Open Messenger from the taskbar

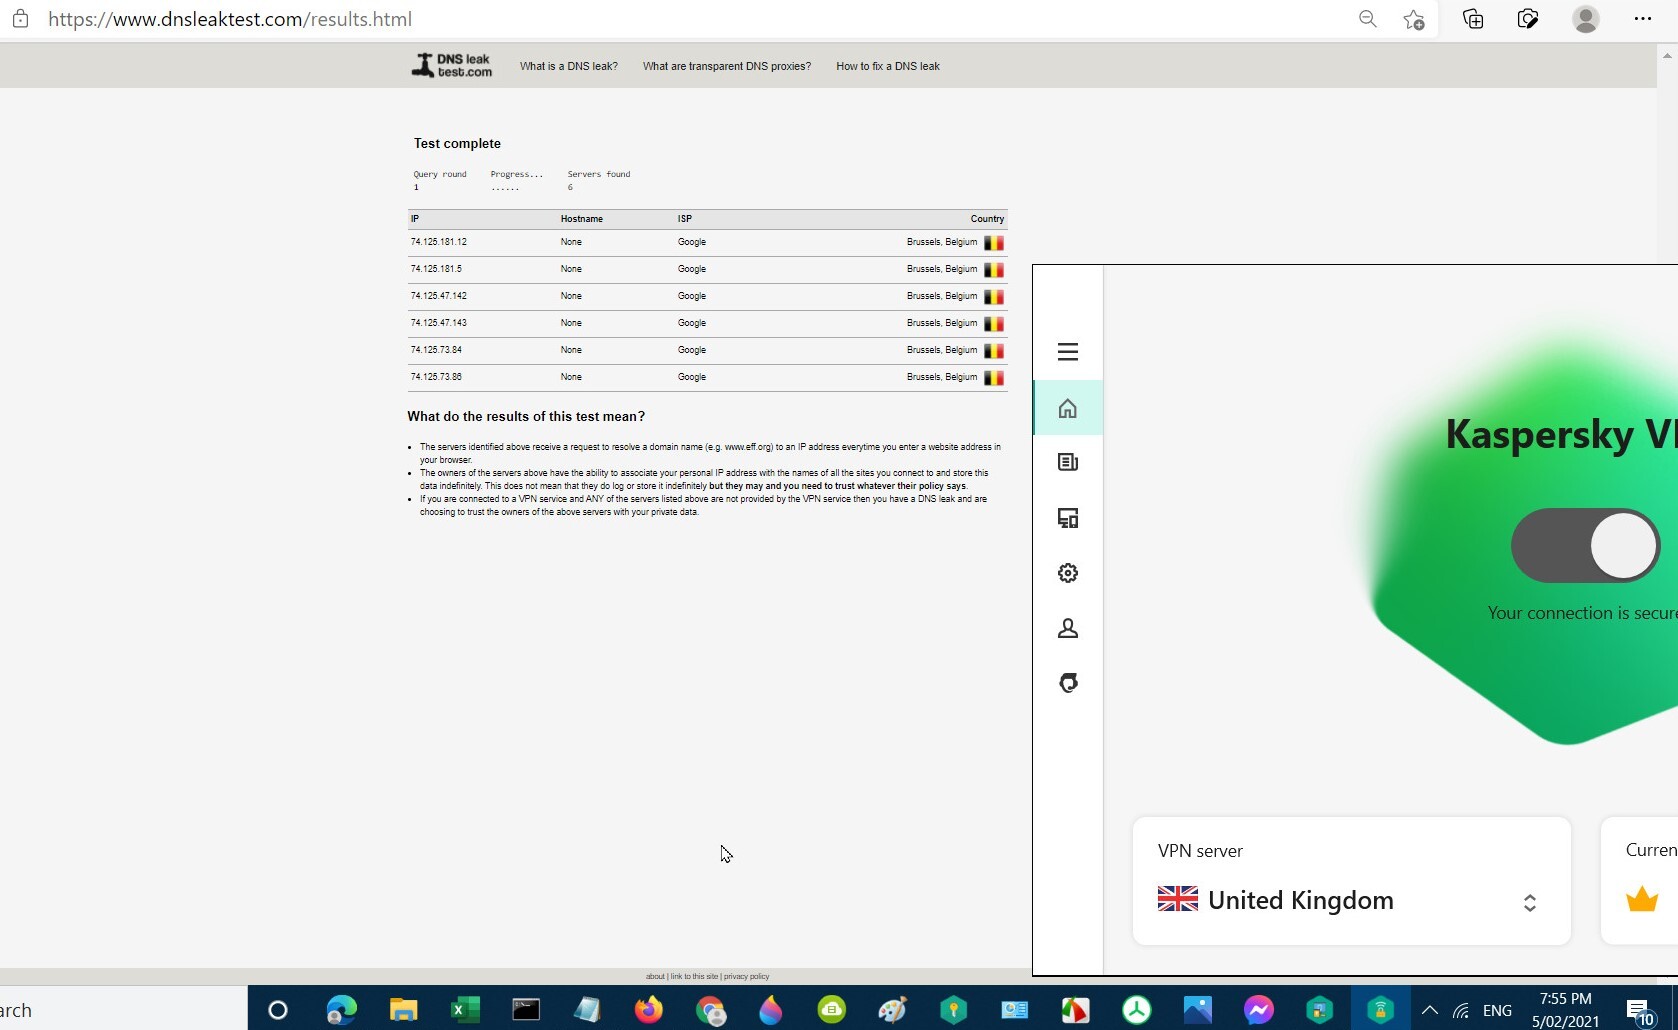[x=1259, y=1010]
